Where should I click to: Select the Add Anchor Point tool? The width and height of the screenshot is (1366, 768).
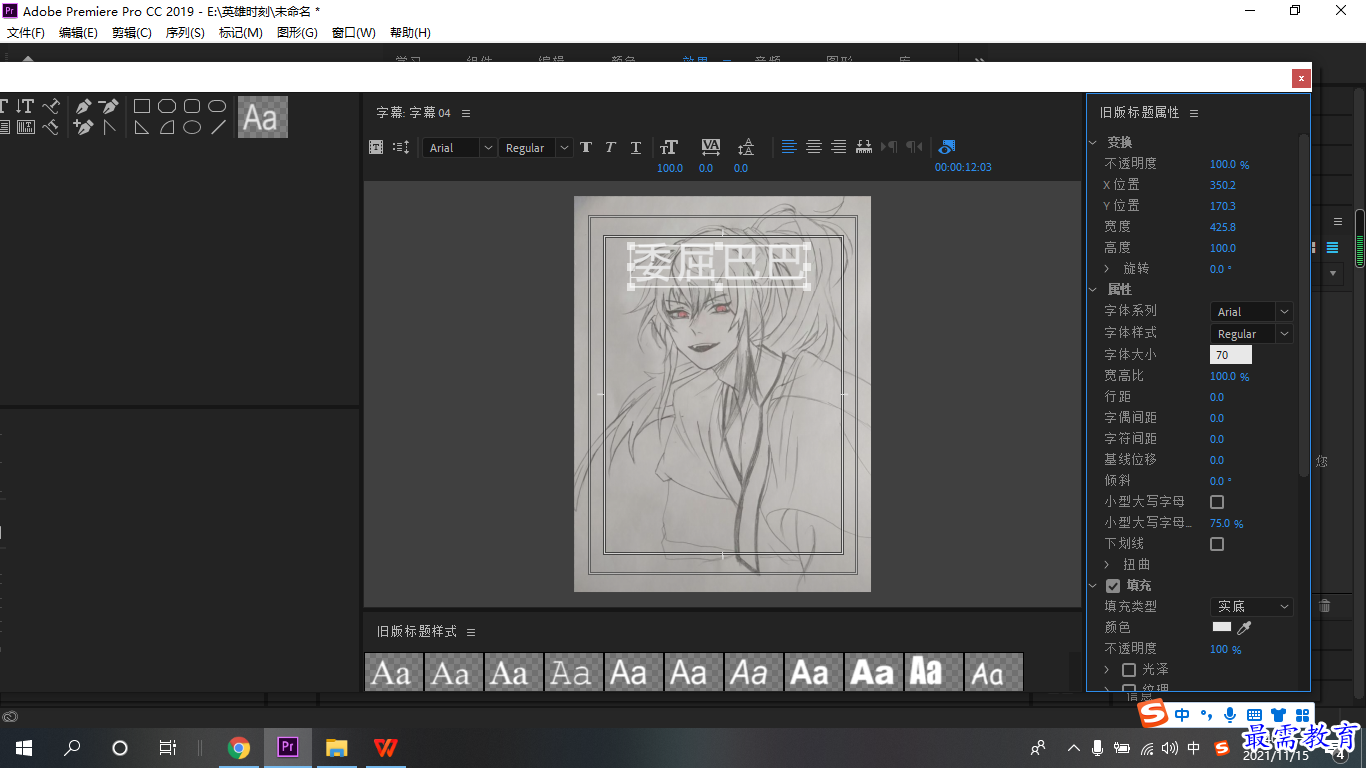83,127
